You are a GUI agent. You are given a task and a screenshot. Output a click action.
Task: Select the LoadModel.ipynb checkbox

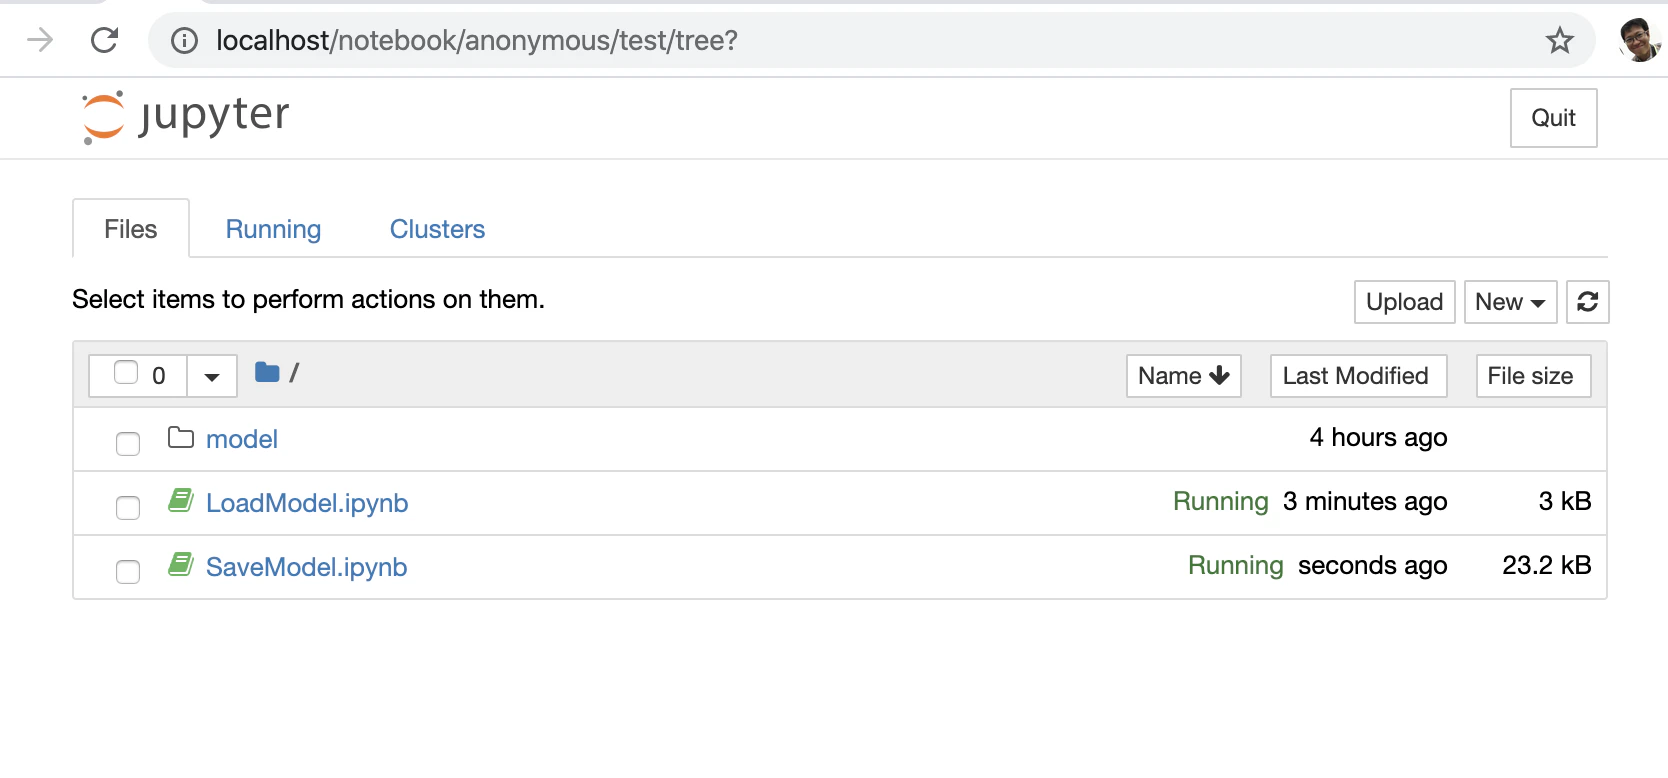point(128,507)
